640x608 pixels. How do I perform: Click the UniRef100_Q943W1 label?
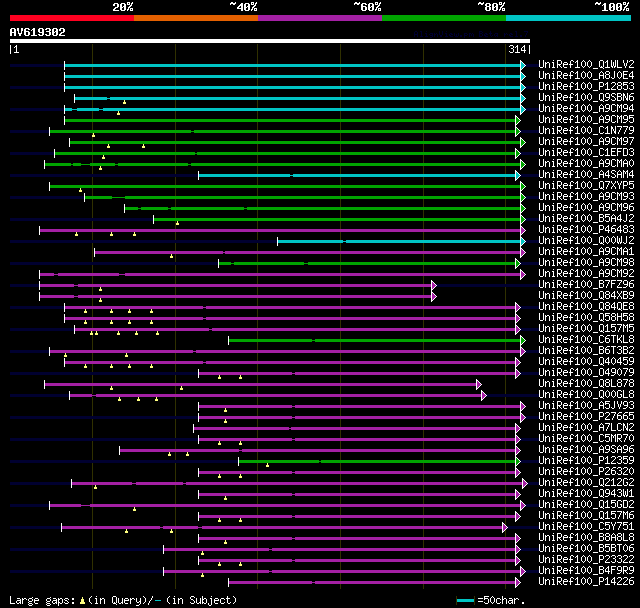point(586,494)
